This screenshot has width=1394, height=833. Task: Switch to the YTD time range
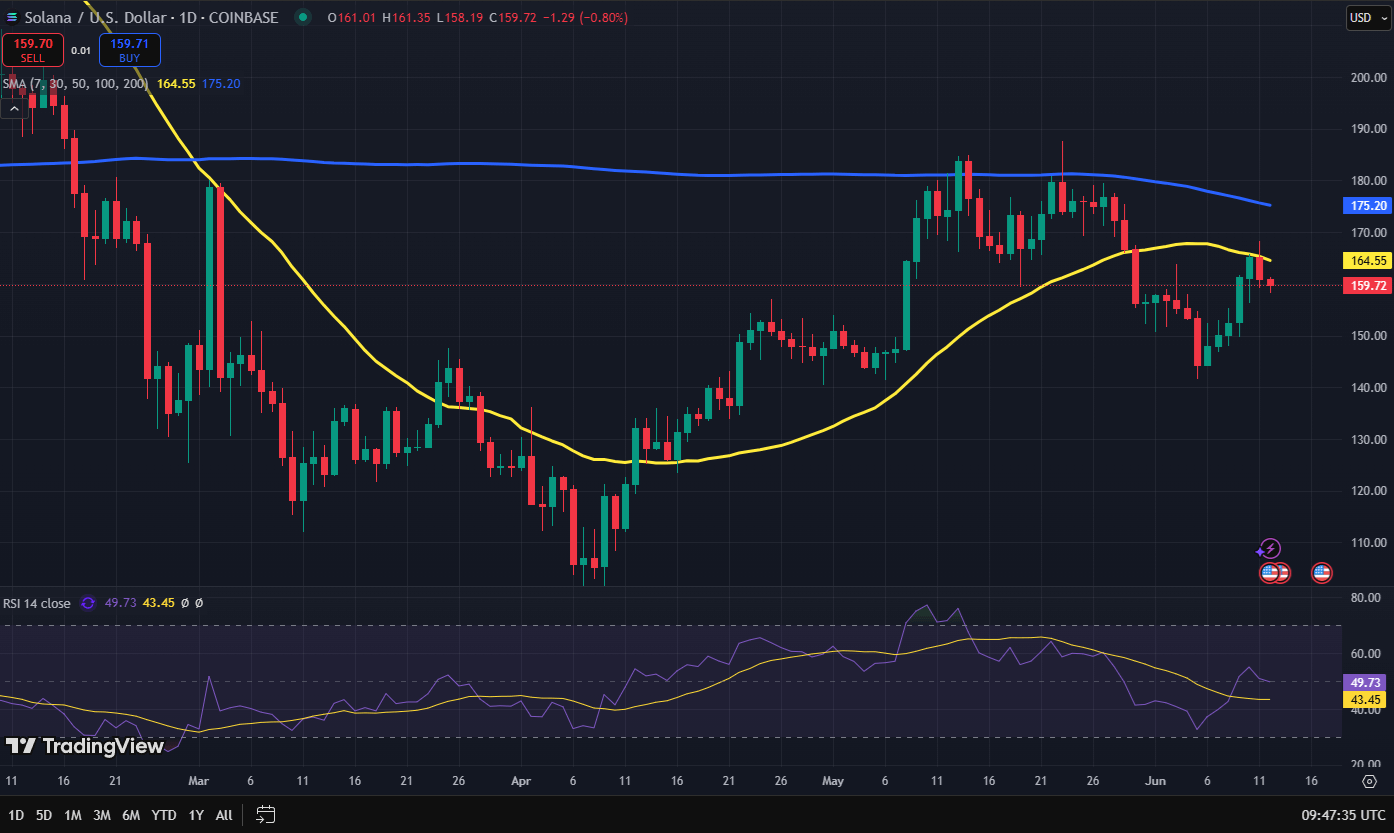(164, 814)
